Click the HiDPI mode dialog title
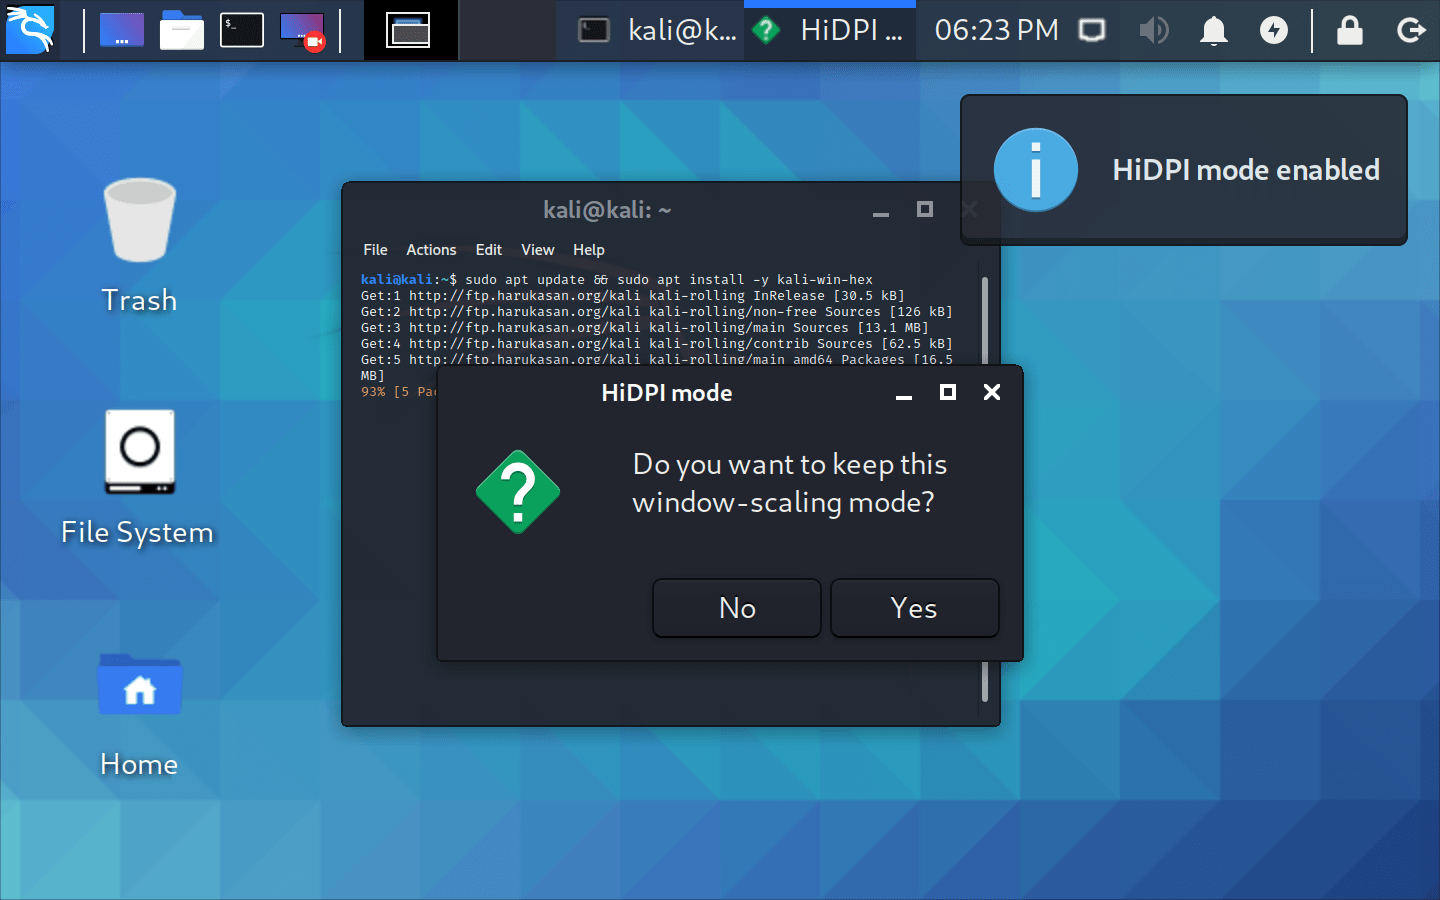The image size is (1440, 900). (667, 393)
